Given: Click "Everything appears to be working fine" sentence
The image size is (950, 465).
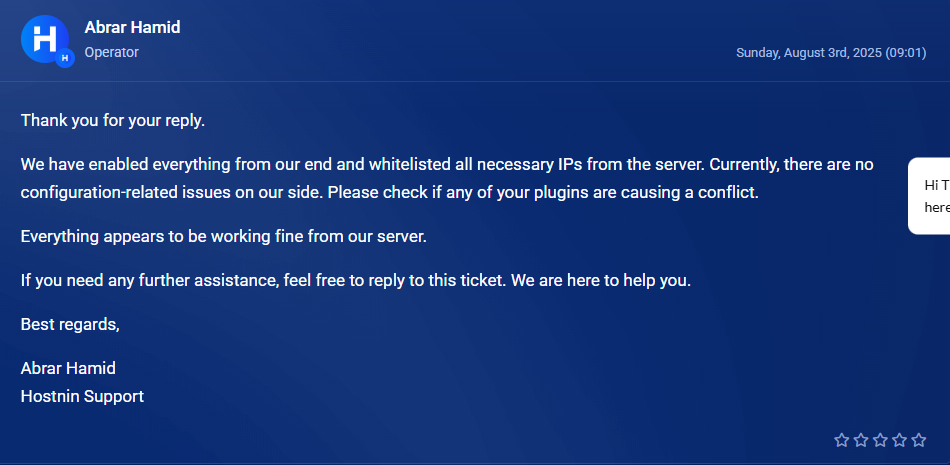Looking at the screenshot, I should (224, 236).
